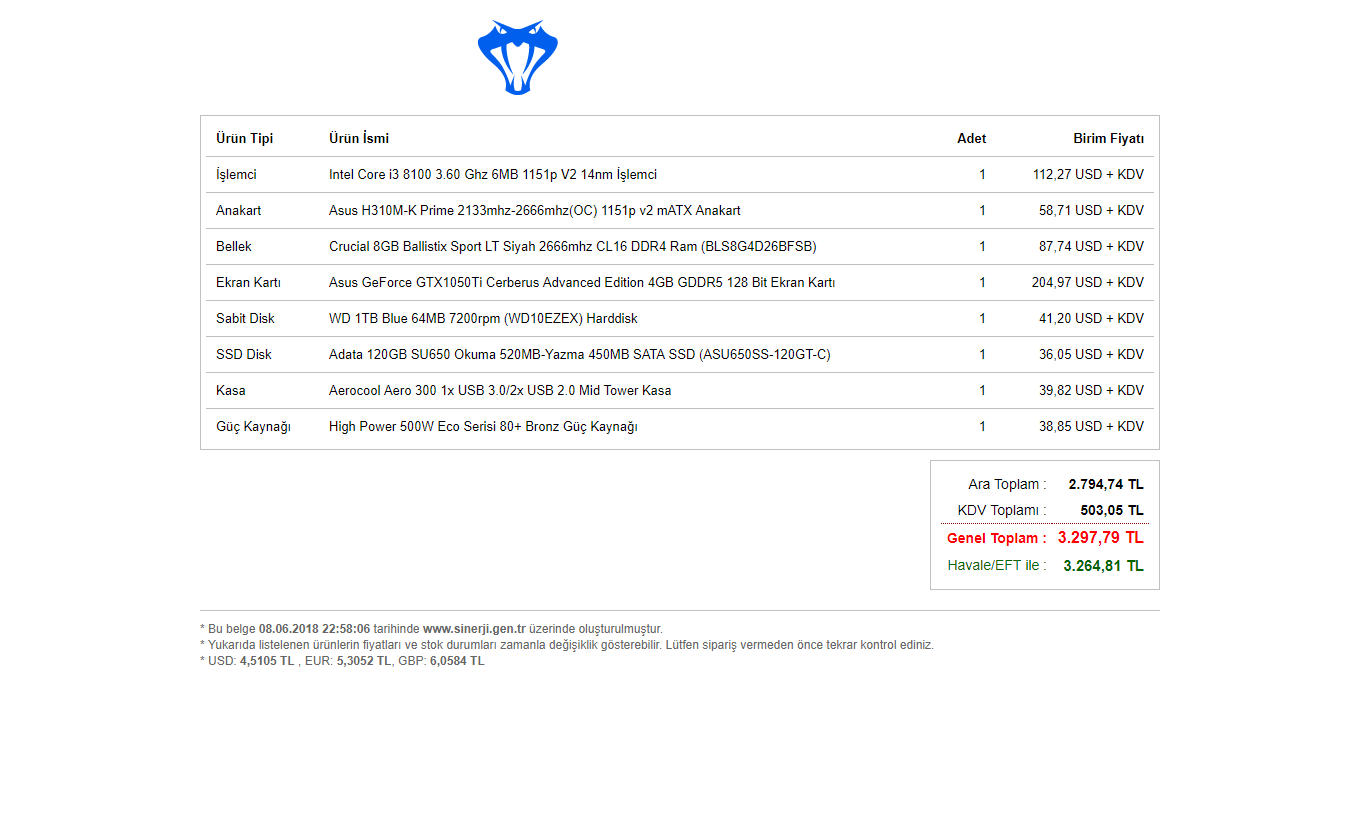Viewport: 1353px width, 813px height.
Task: Click the green "Havale/EFT ile :" label
Action: click(x=997, y=566)
